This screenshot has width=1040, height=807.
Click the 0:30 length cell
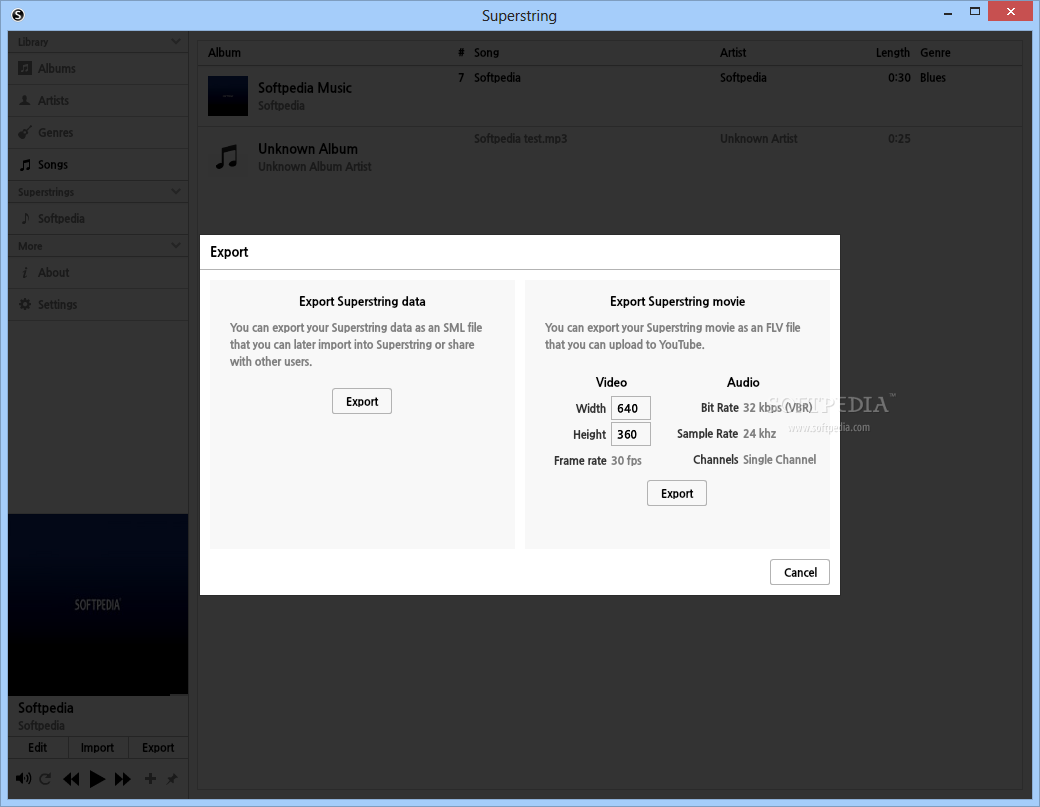pyautogui.click(x=899, y=78)
